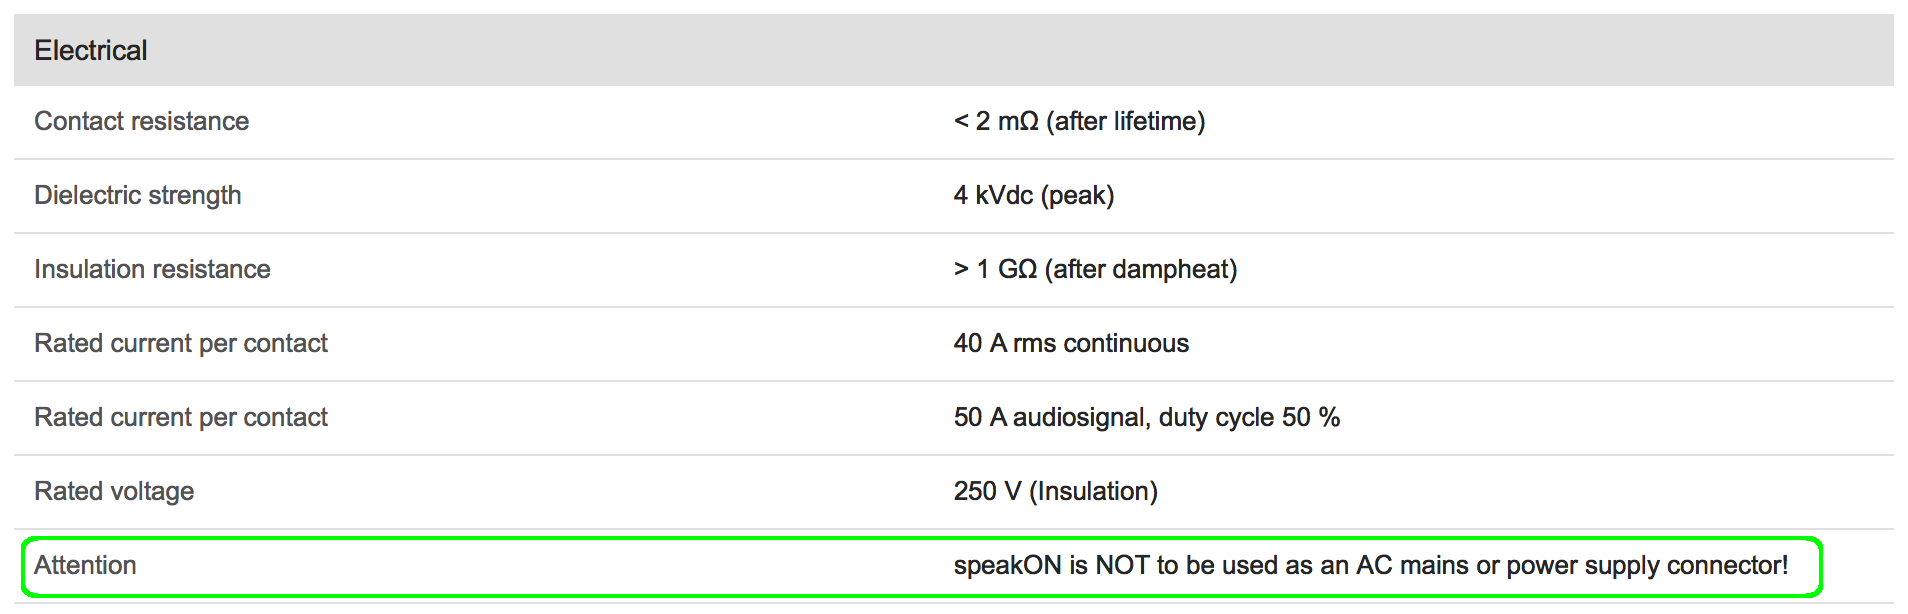Click the '< 2 mΩ (after lifetime)' value

(1079, 121)
